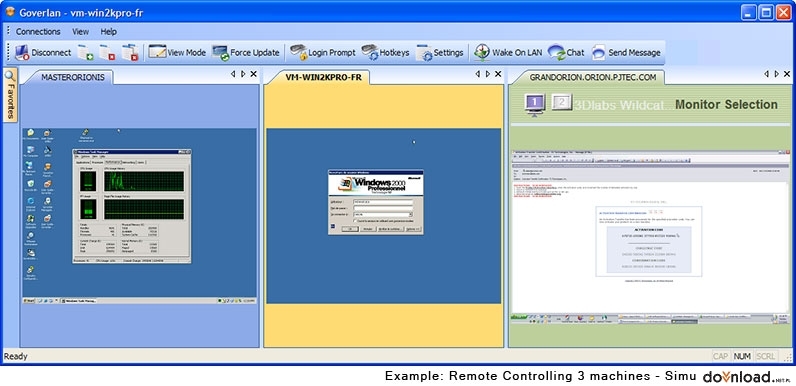The image size is (796, 386).
Task: Click the right arrow in the MASTERORIONIS pane header
Action: (243, 74)
